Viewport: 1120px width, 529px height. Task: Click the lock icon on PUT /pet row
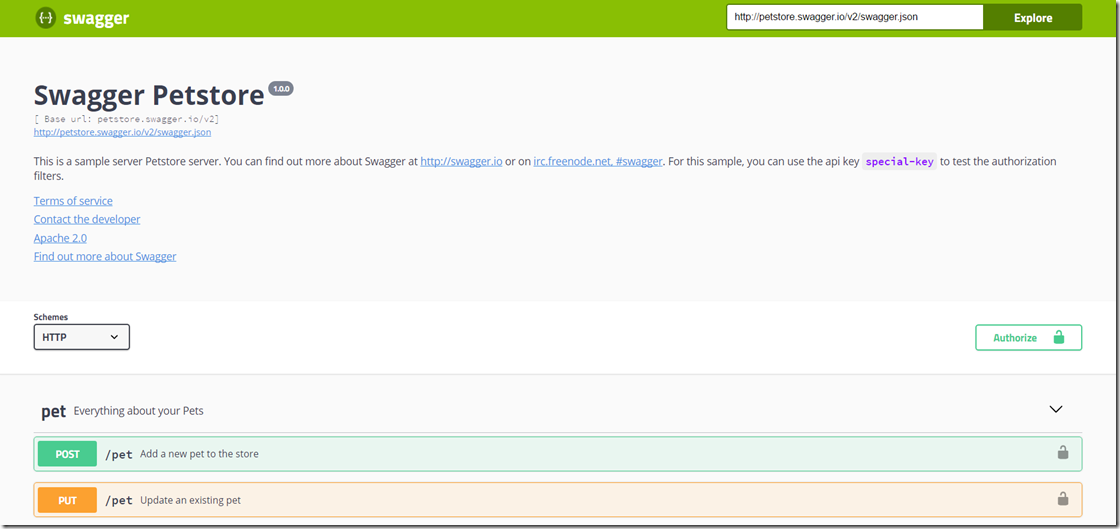click(1063, 499)
